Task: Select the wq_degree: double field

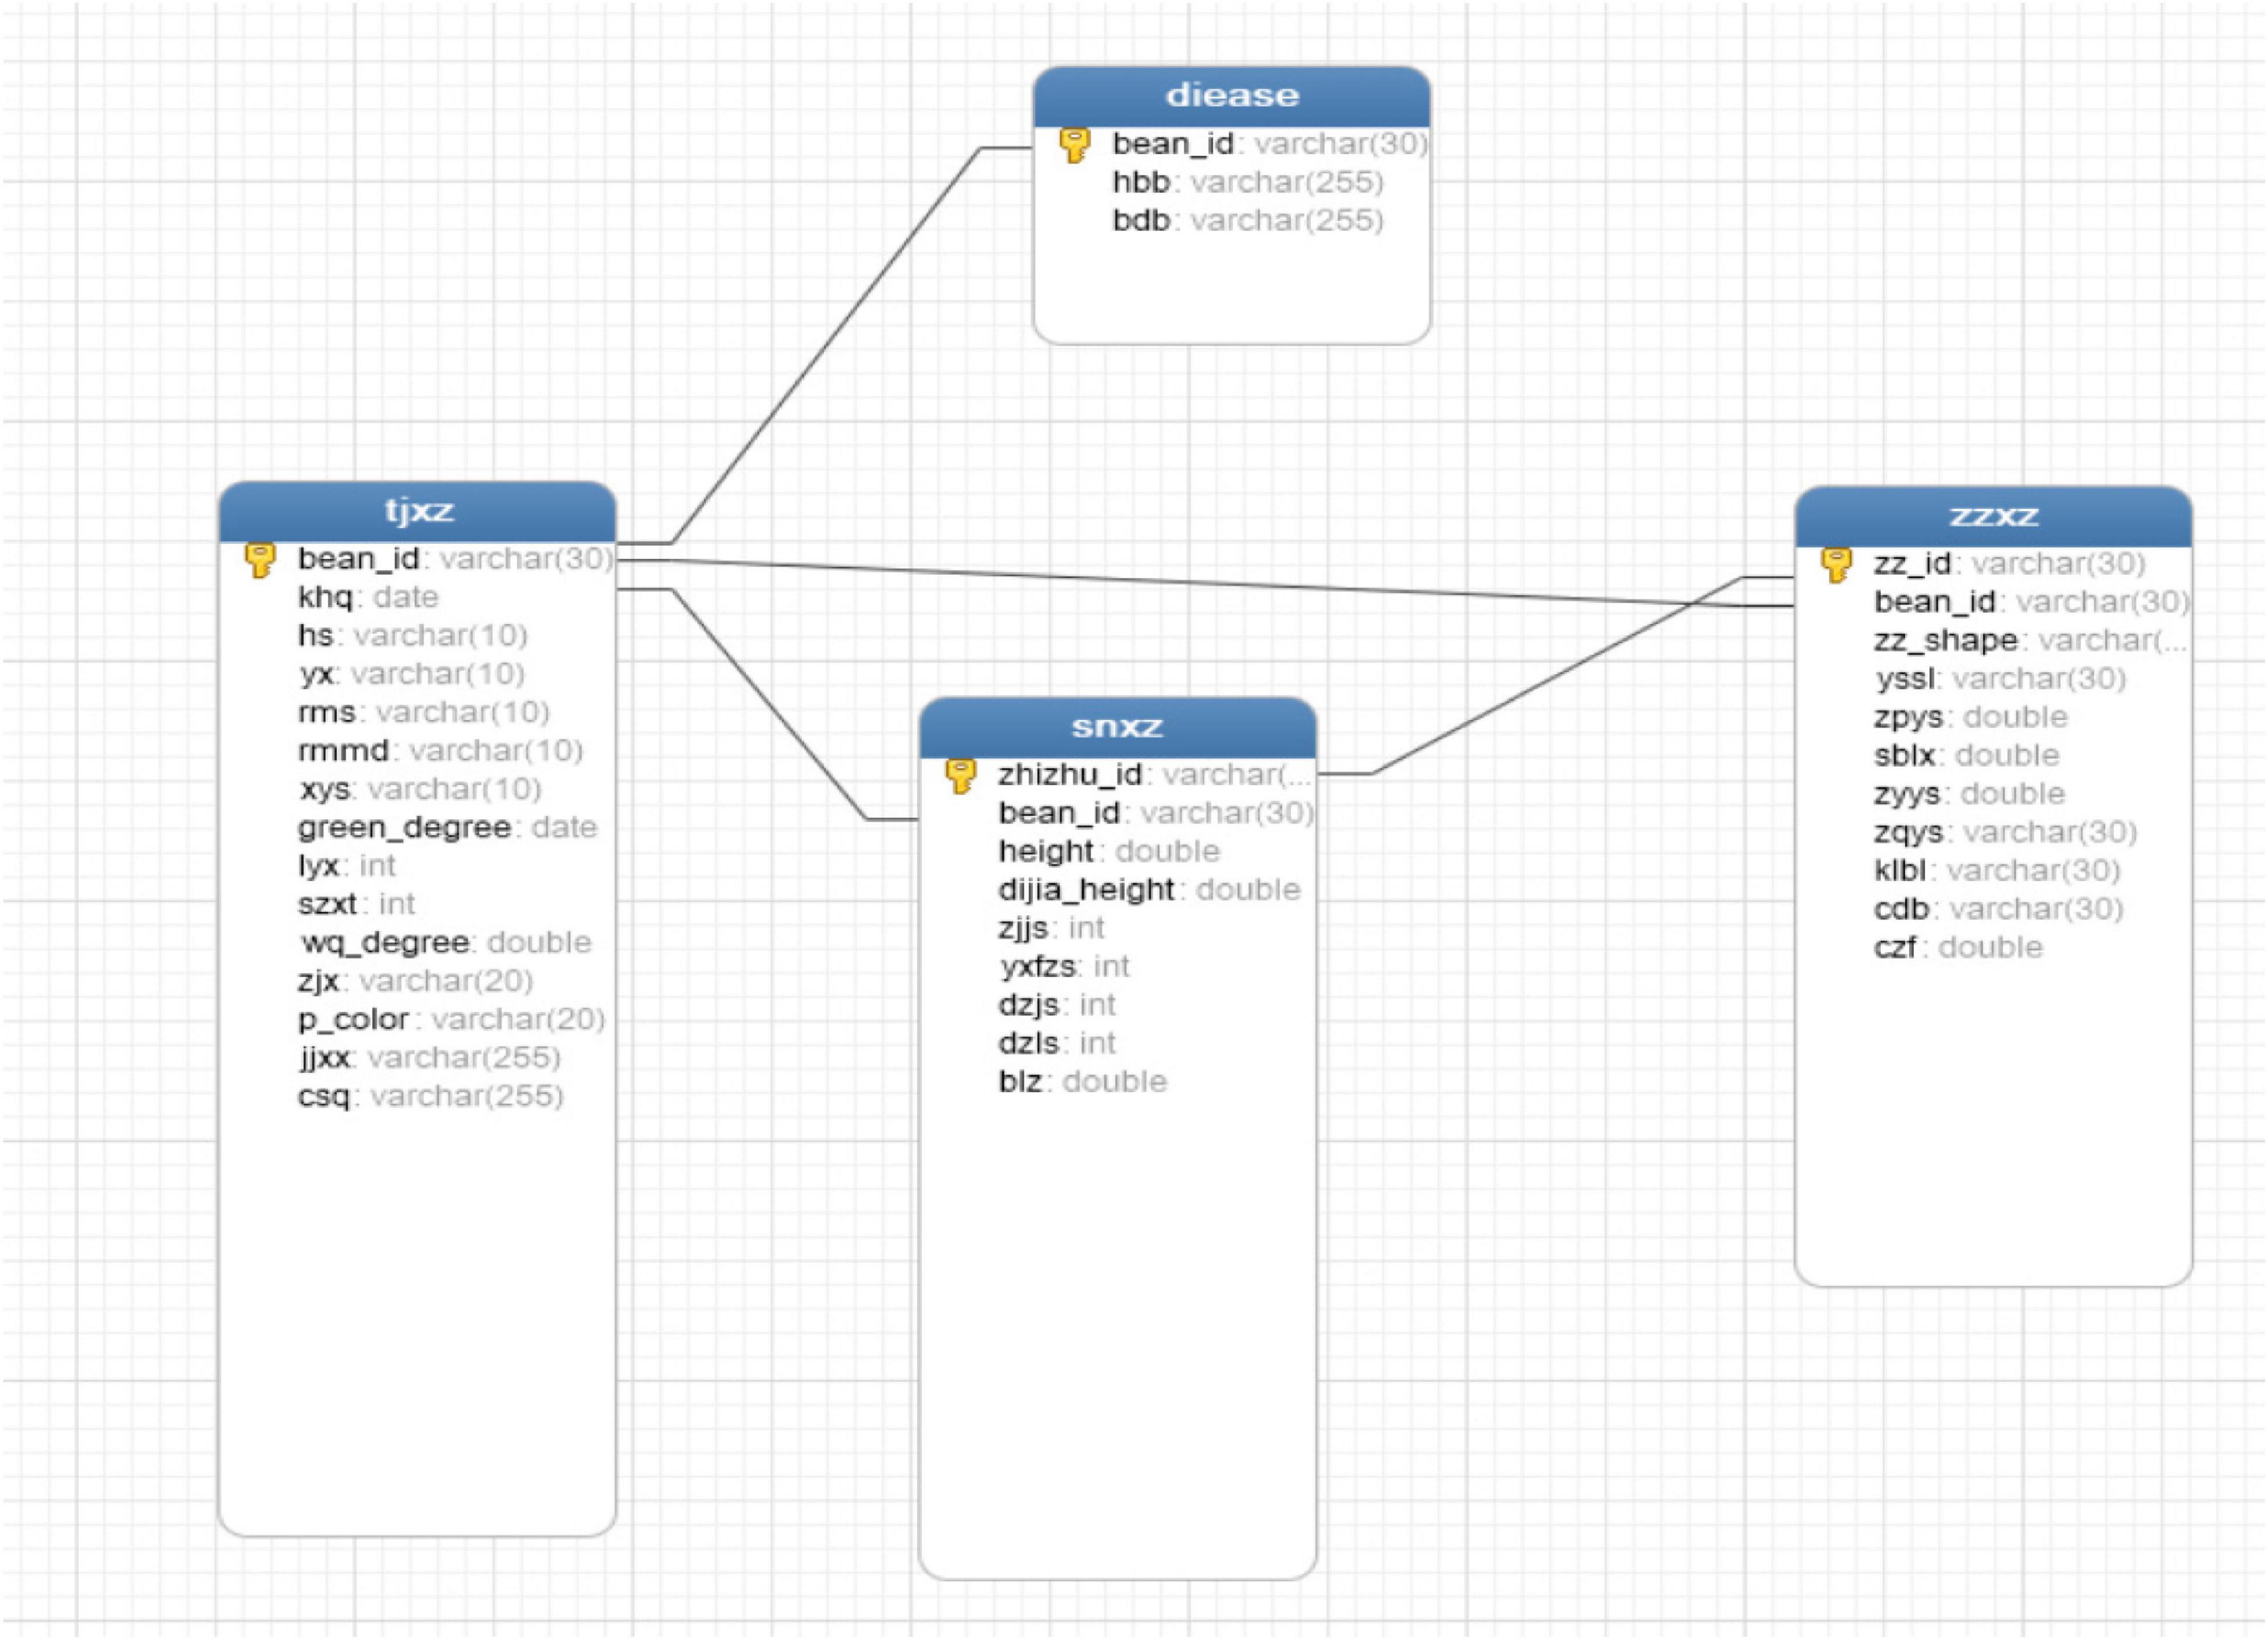Action: click(445, 943)
